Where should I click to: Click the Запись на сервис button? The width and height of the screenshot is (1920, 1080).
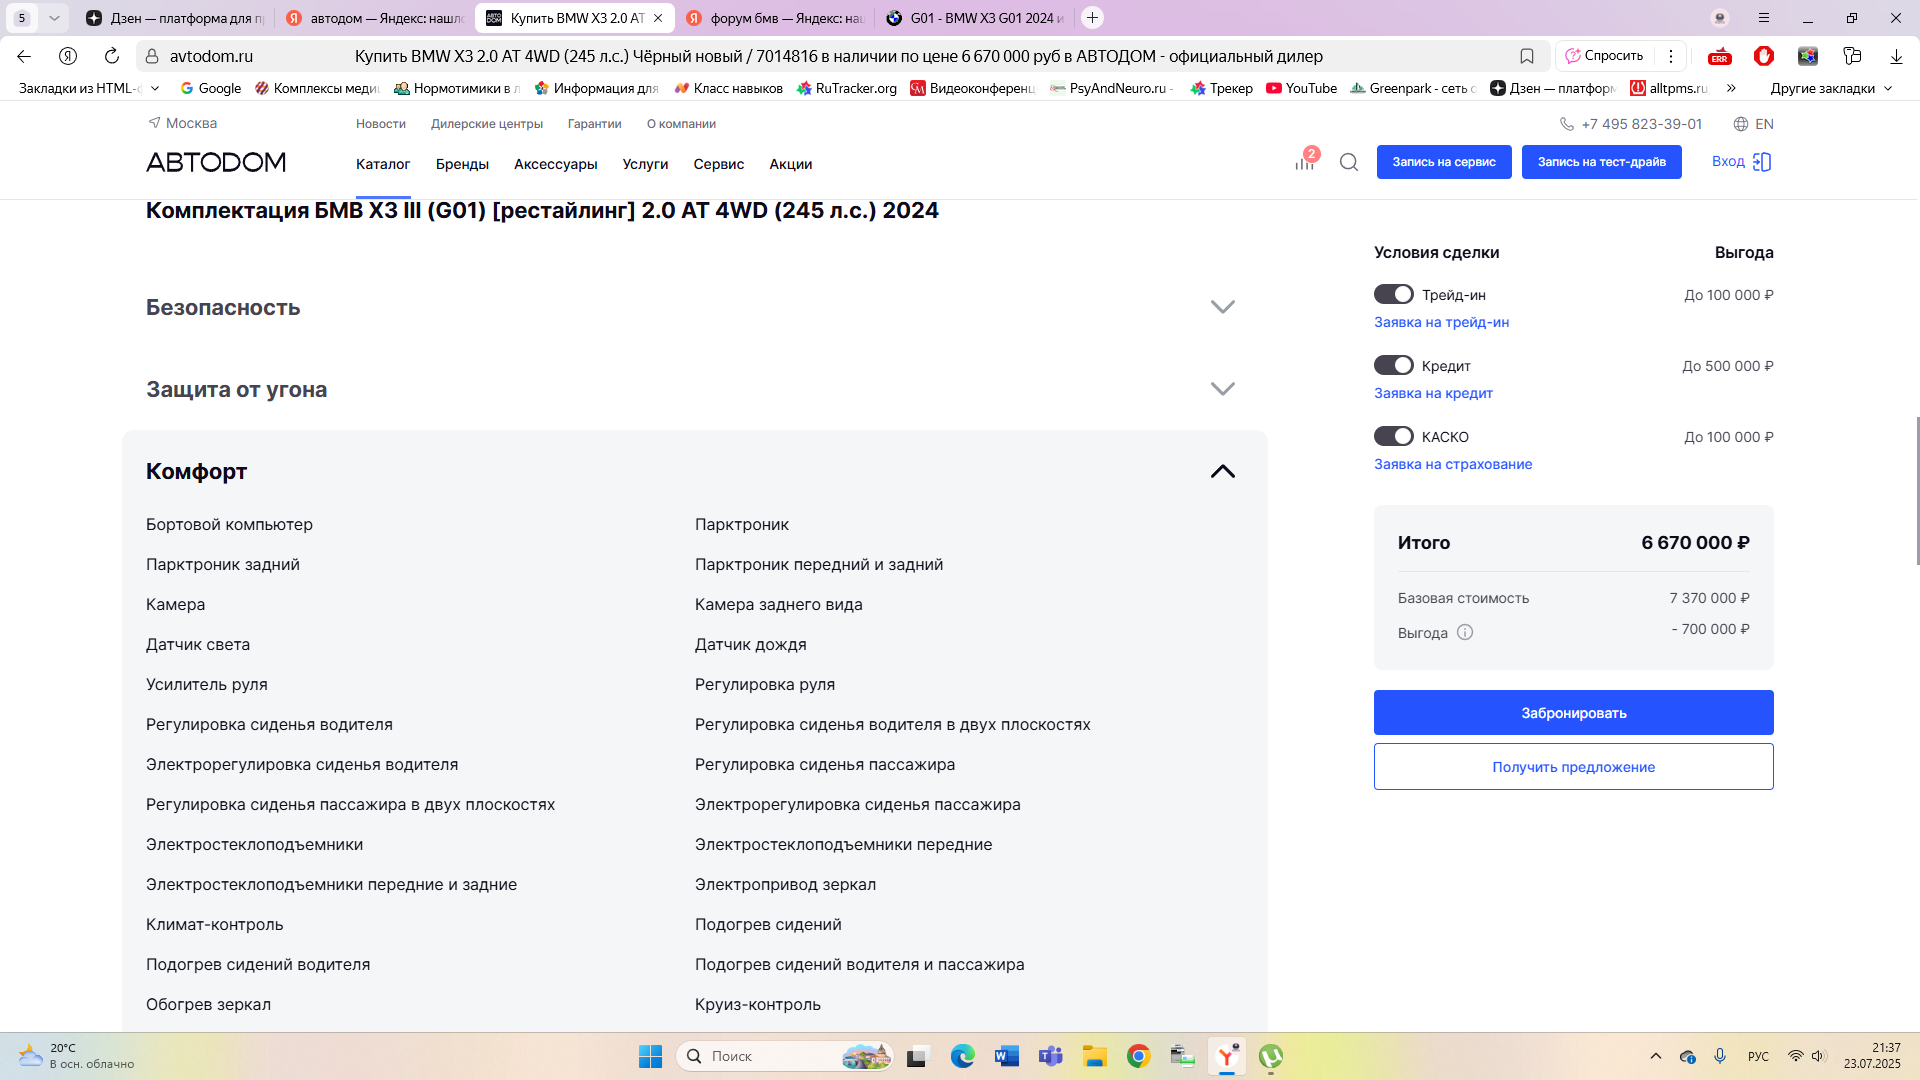click(1444, 162)
